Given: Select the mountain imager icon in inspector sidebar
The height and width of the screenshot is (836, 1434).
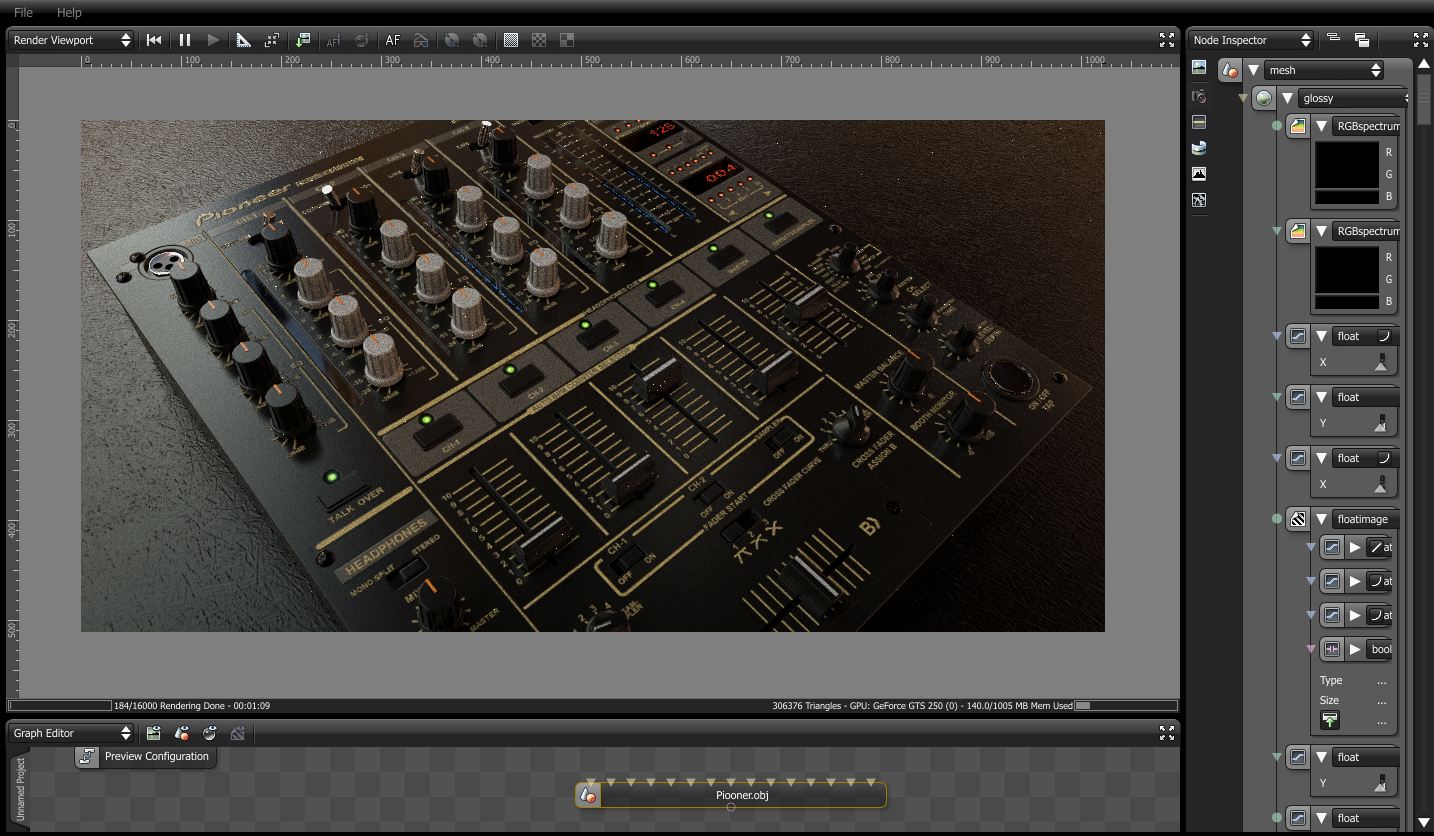Looking at the screenshot, I should (1199, 174).
